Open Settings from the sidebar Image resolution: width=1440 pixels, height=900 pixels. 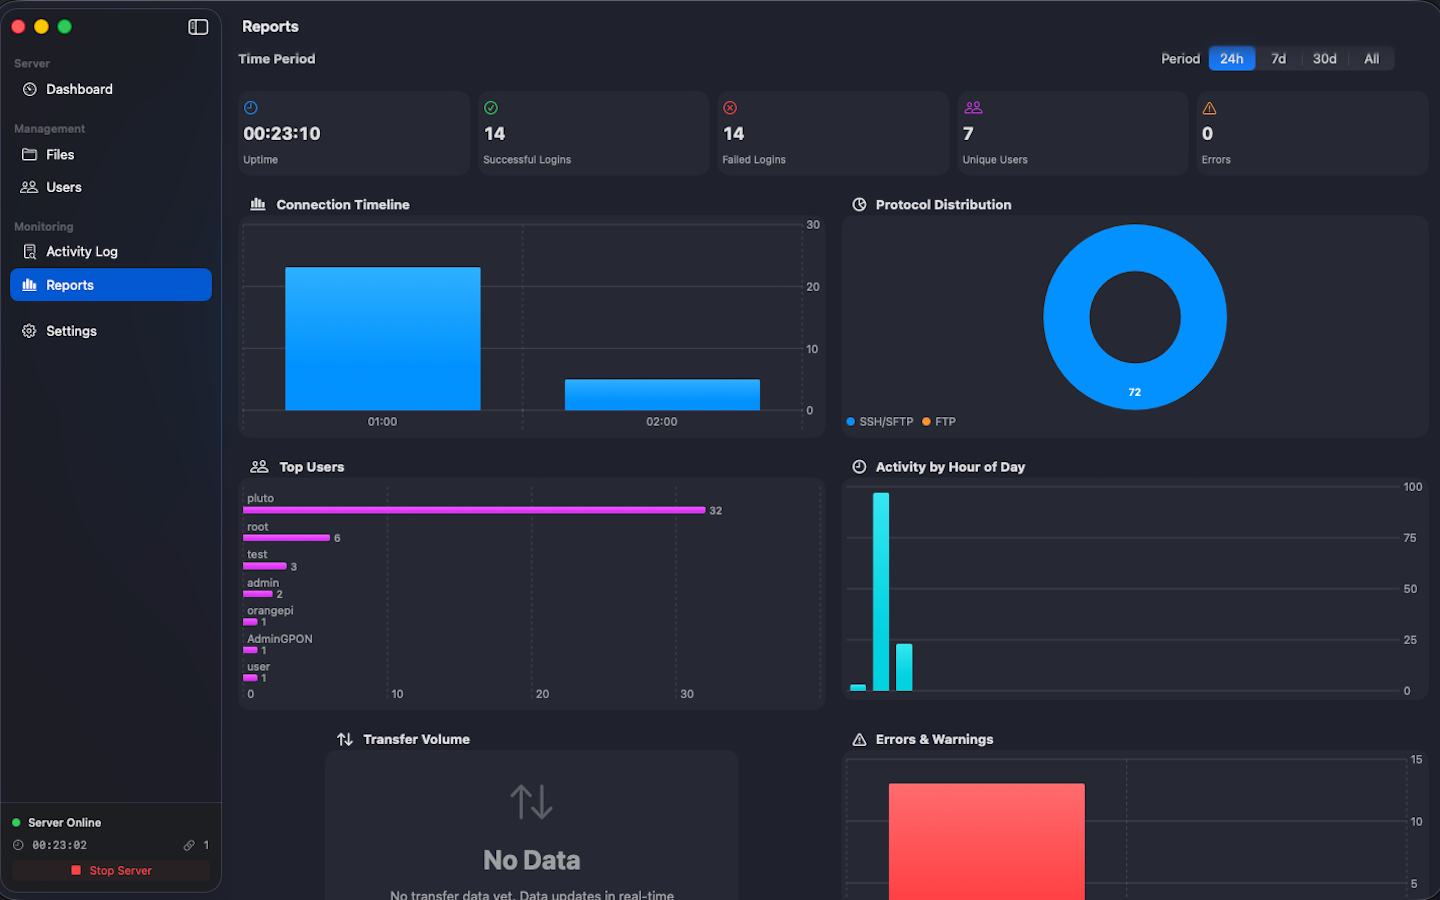point(71,331)
